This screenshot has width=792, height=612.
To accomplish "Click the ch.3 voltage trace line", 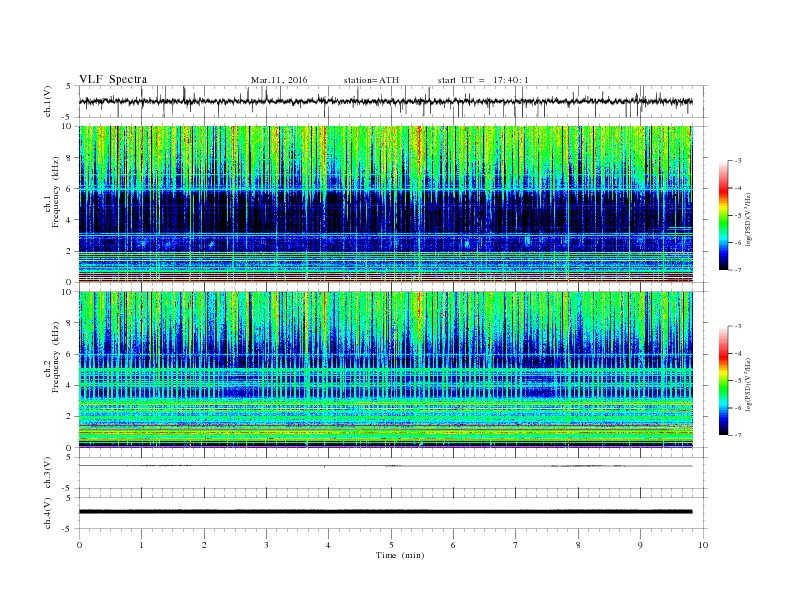I will (385, 466).
